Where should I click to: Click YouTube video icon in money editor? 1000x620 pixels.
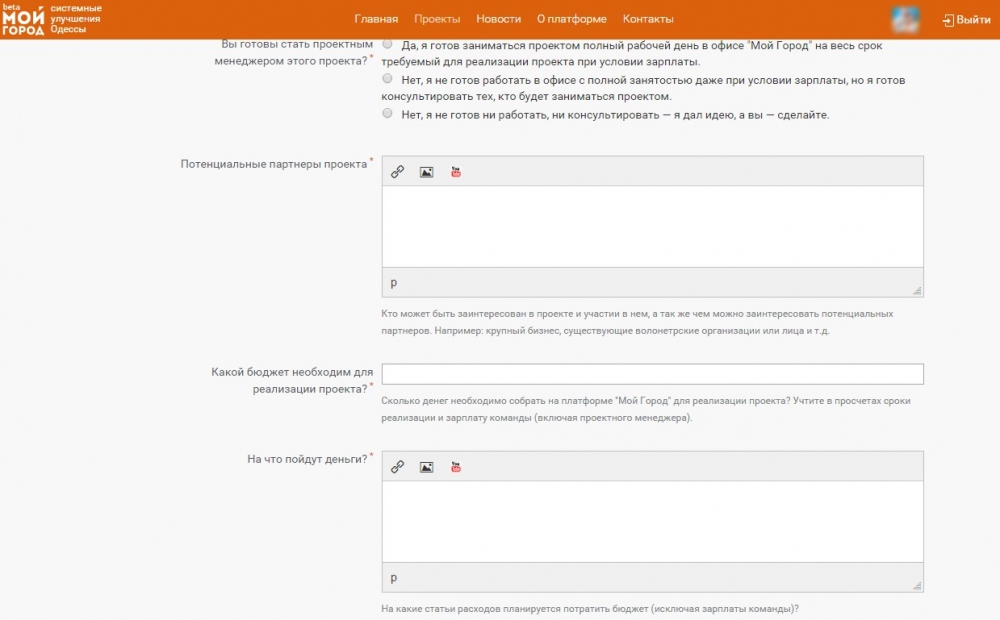pyautogui.click(x=456, y=467)
